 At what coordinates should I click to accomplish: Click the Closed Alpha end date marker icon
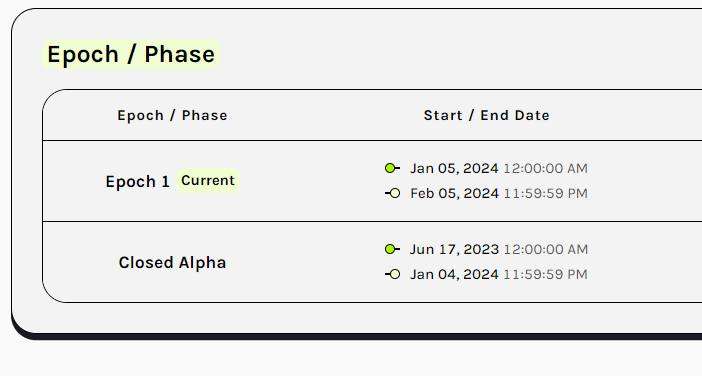[x=393, y=274]
